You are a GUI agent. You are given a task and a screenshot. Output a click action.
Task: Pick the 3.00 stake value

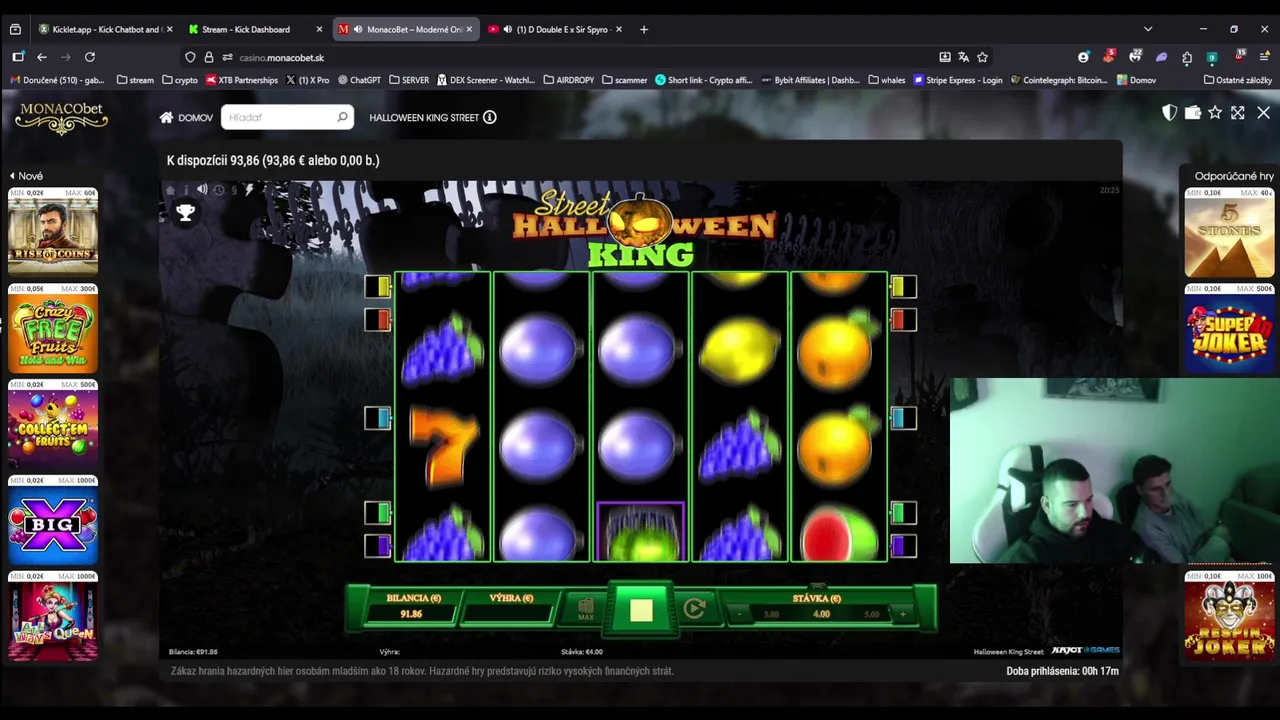[x=771, y=614]
